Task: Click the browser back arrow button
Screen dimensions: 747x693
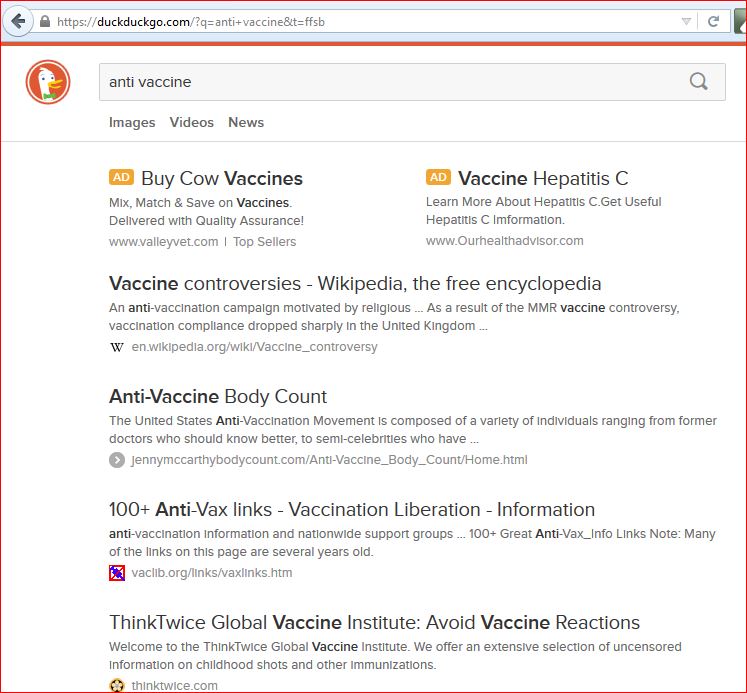Action: pos(18,21)
